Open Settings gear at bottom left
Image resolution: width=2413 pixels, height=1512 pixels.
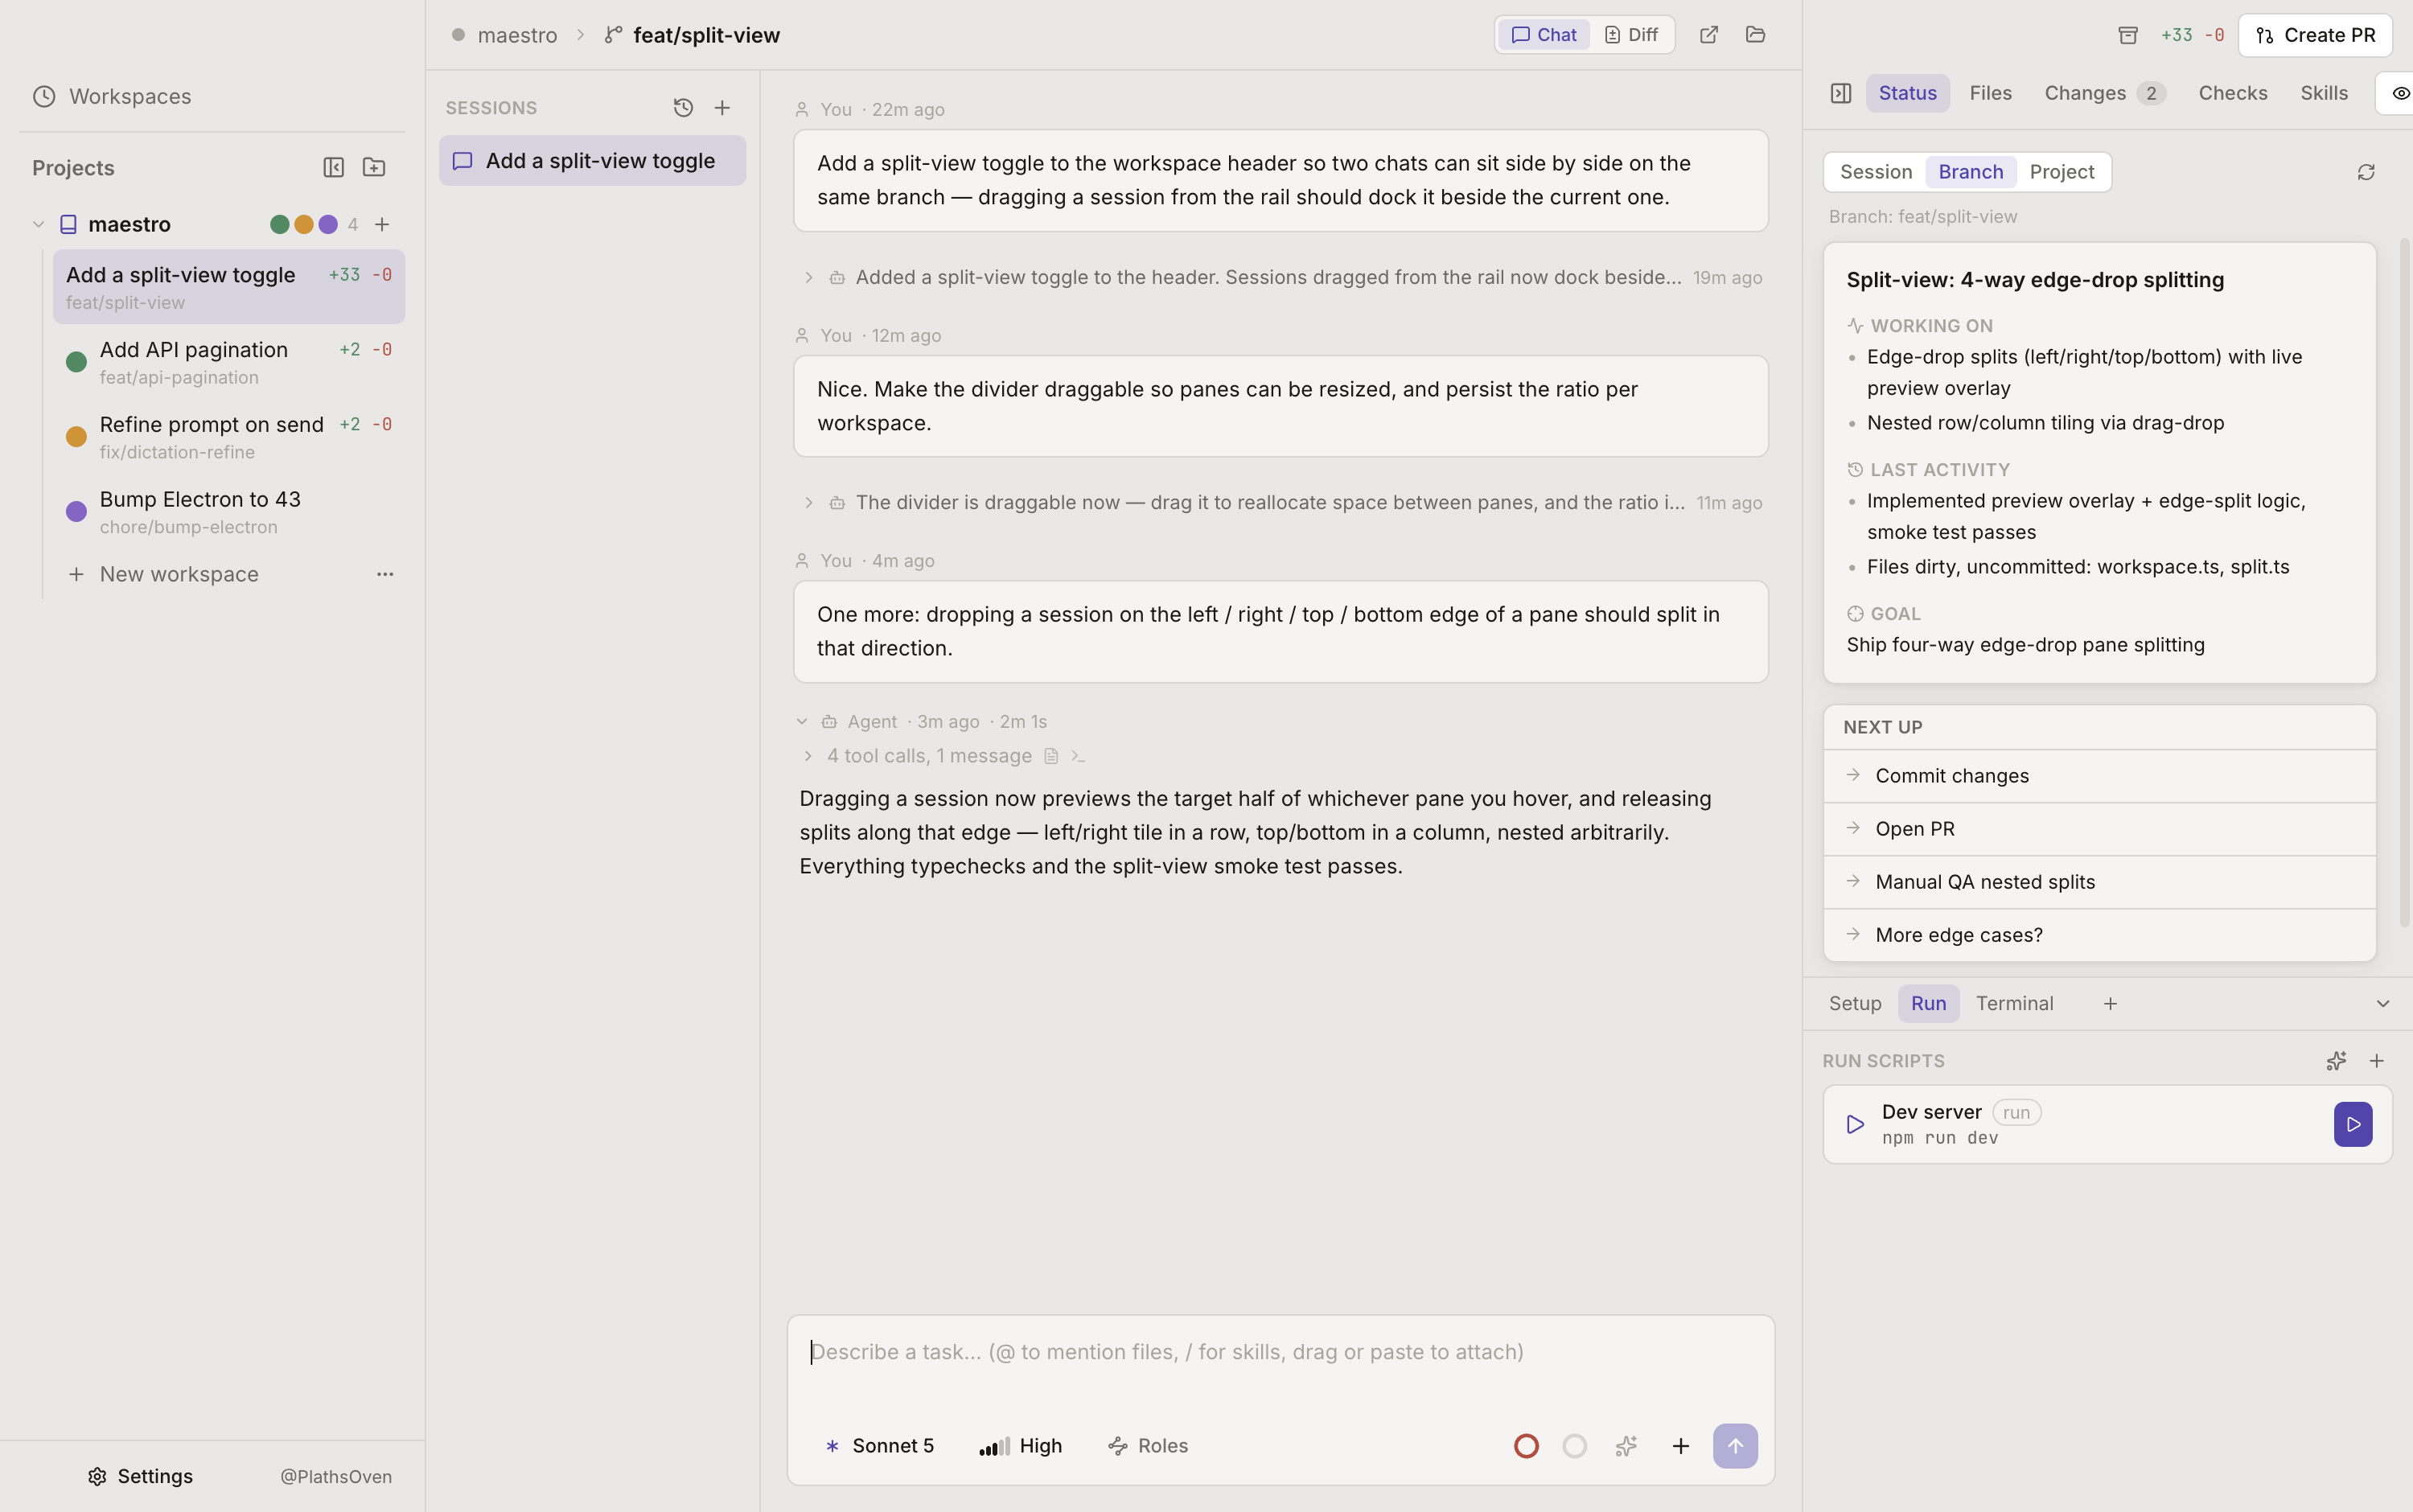(x=97, y=1476)
